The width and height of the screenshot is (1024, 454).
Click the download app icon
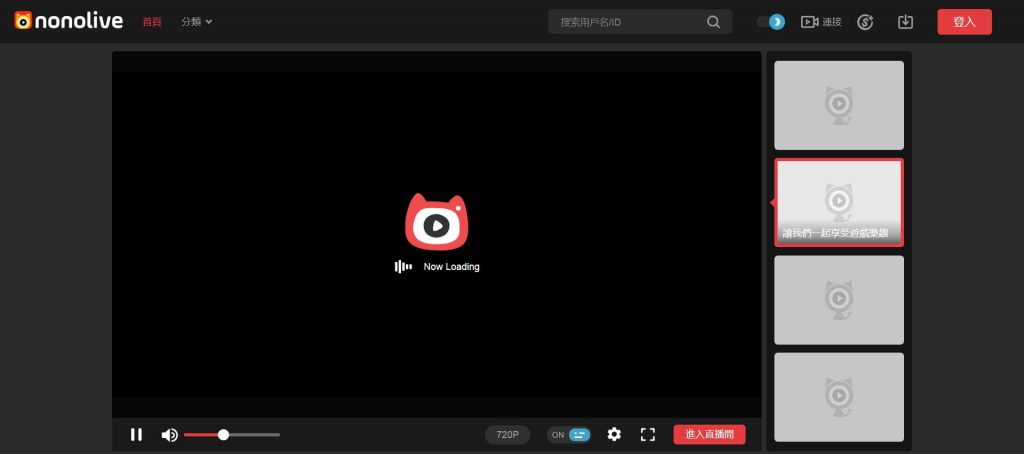point(906,22)
